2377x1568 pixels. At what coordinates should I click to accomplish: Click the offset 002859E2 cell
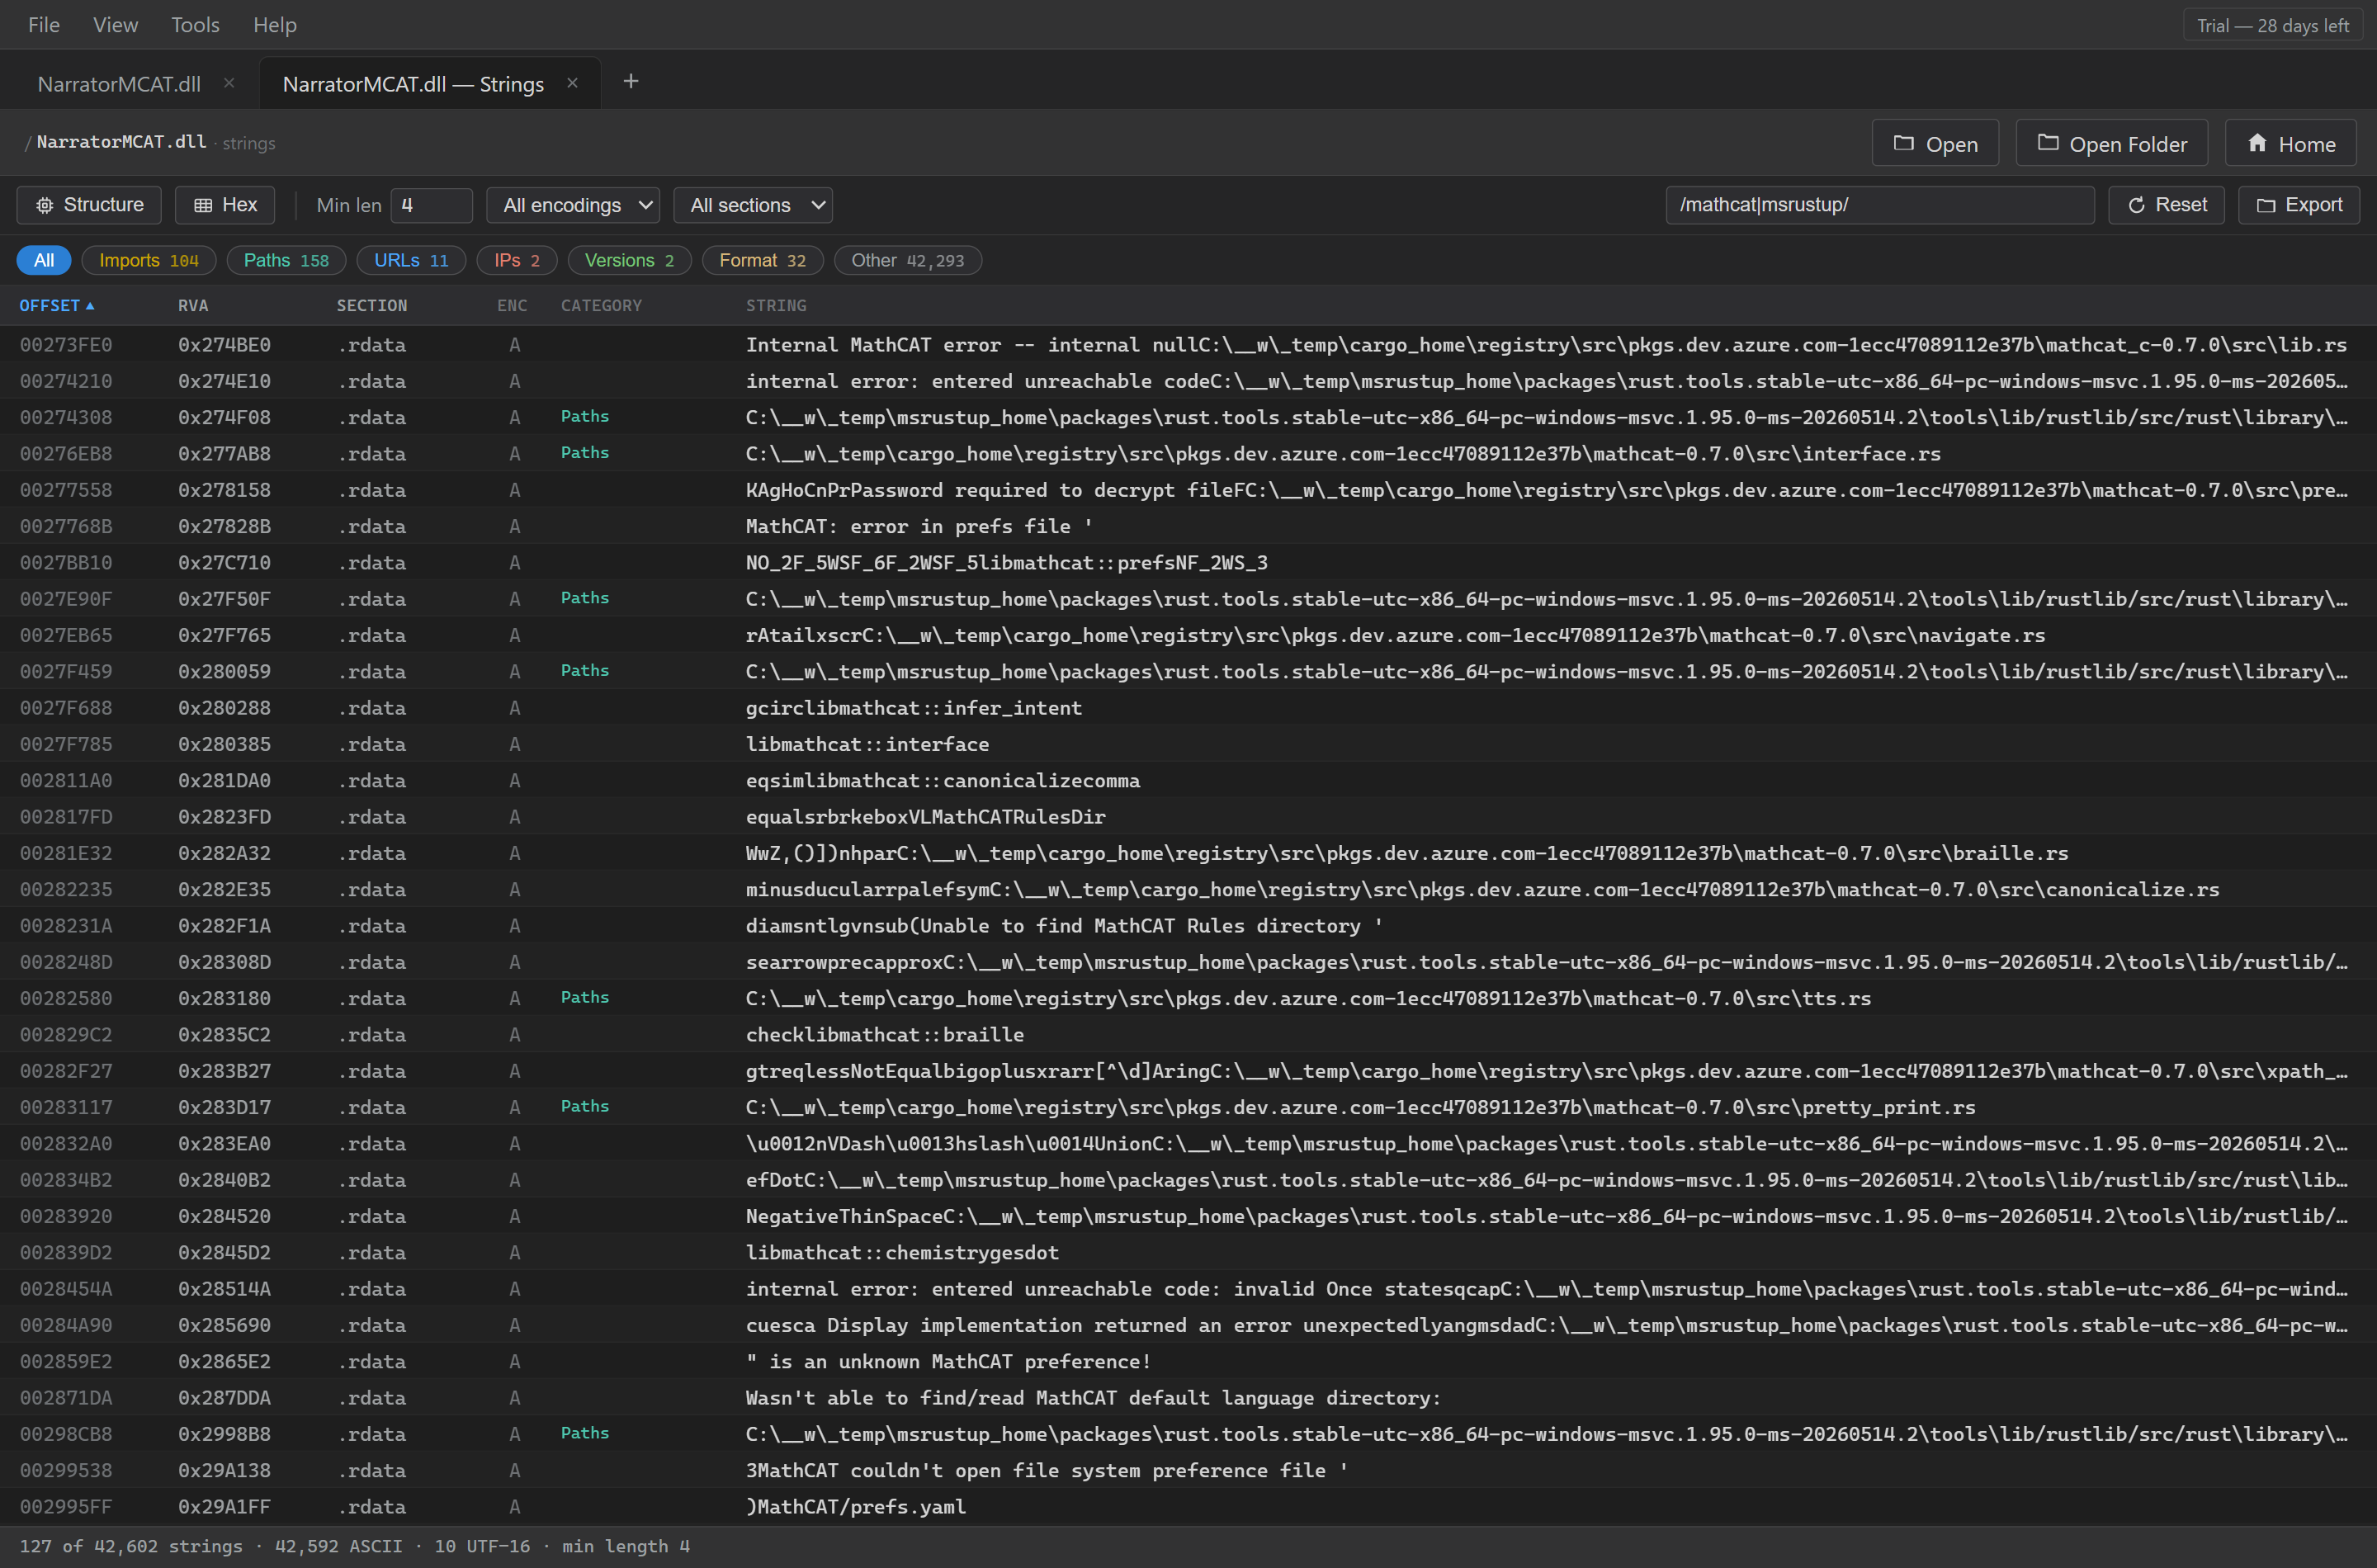pos(66,1361)
